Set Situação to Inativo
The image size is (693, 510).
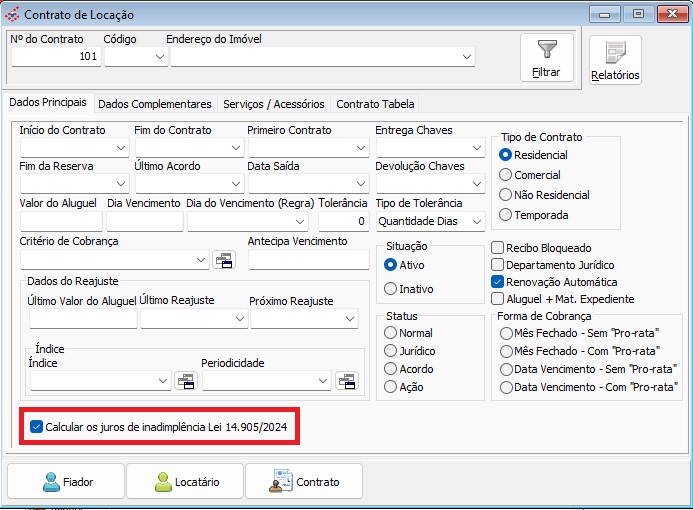390,289
